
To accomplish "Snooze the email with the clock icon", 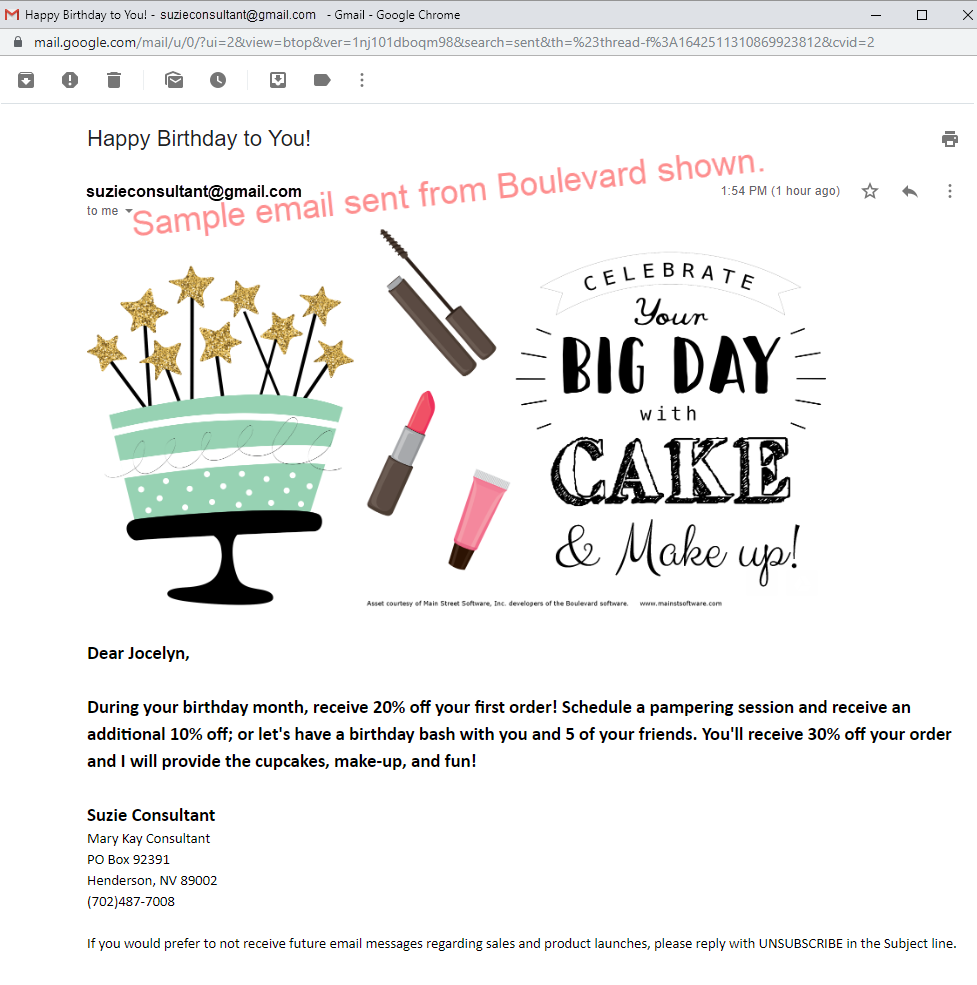I will (x=218, y=80).
